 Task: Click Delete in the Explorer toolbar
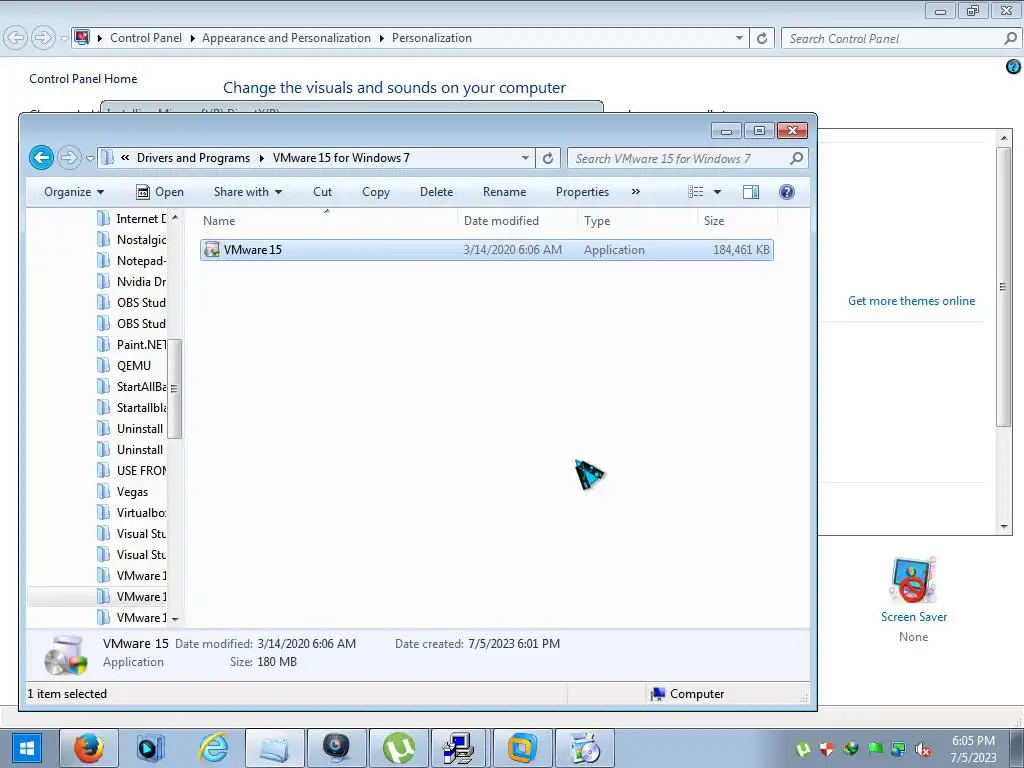(x=436, y=192)
